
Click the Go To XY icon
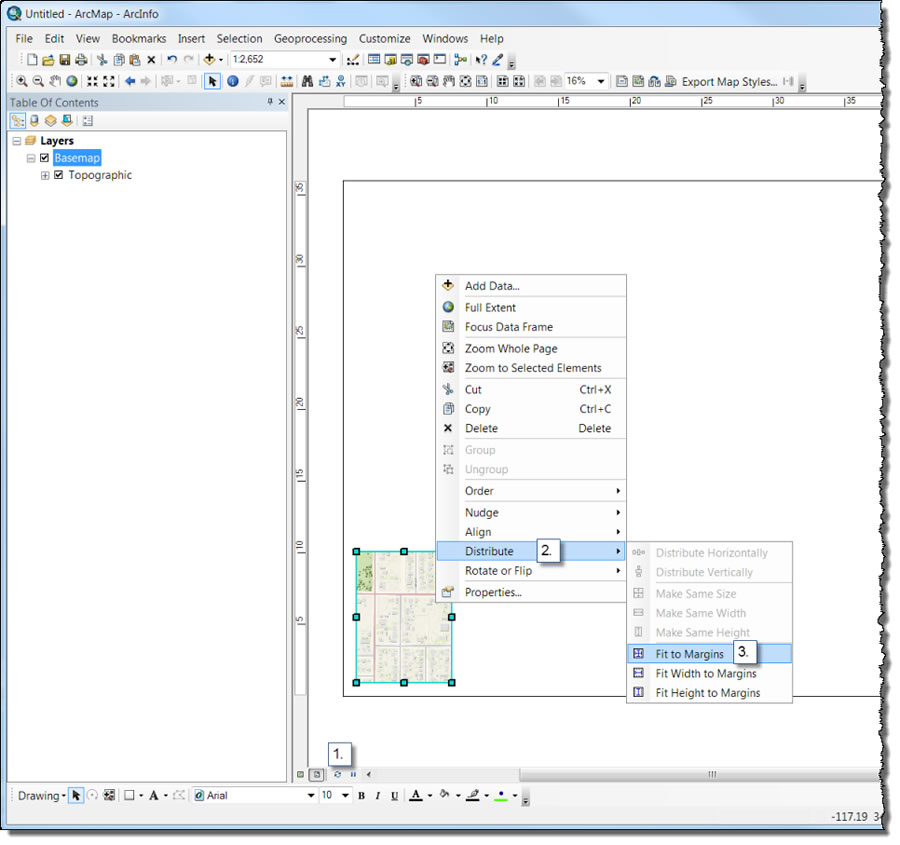341,82
